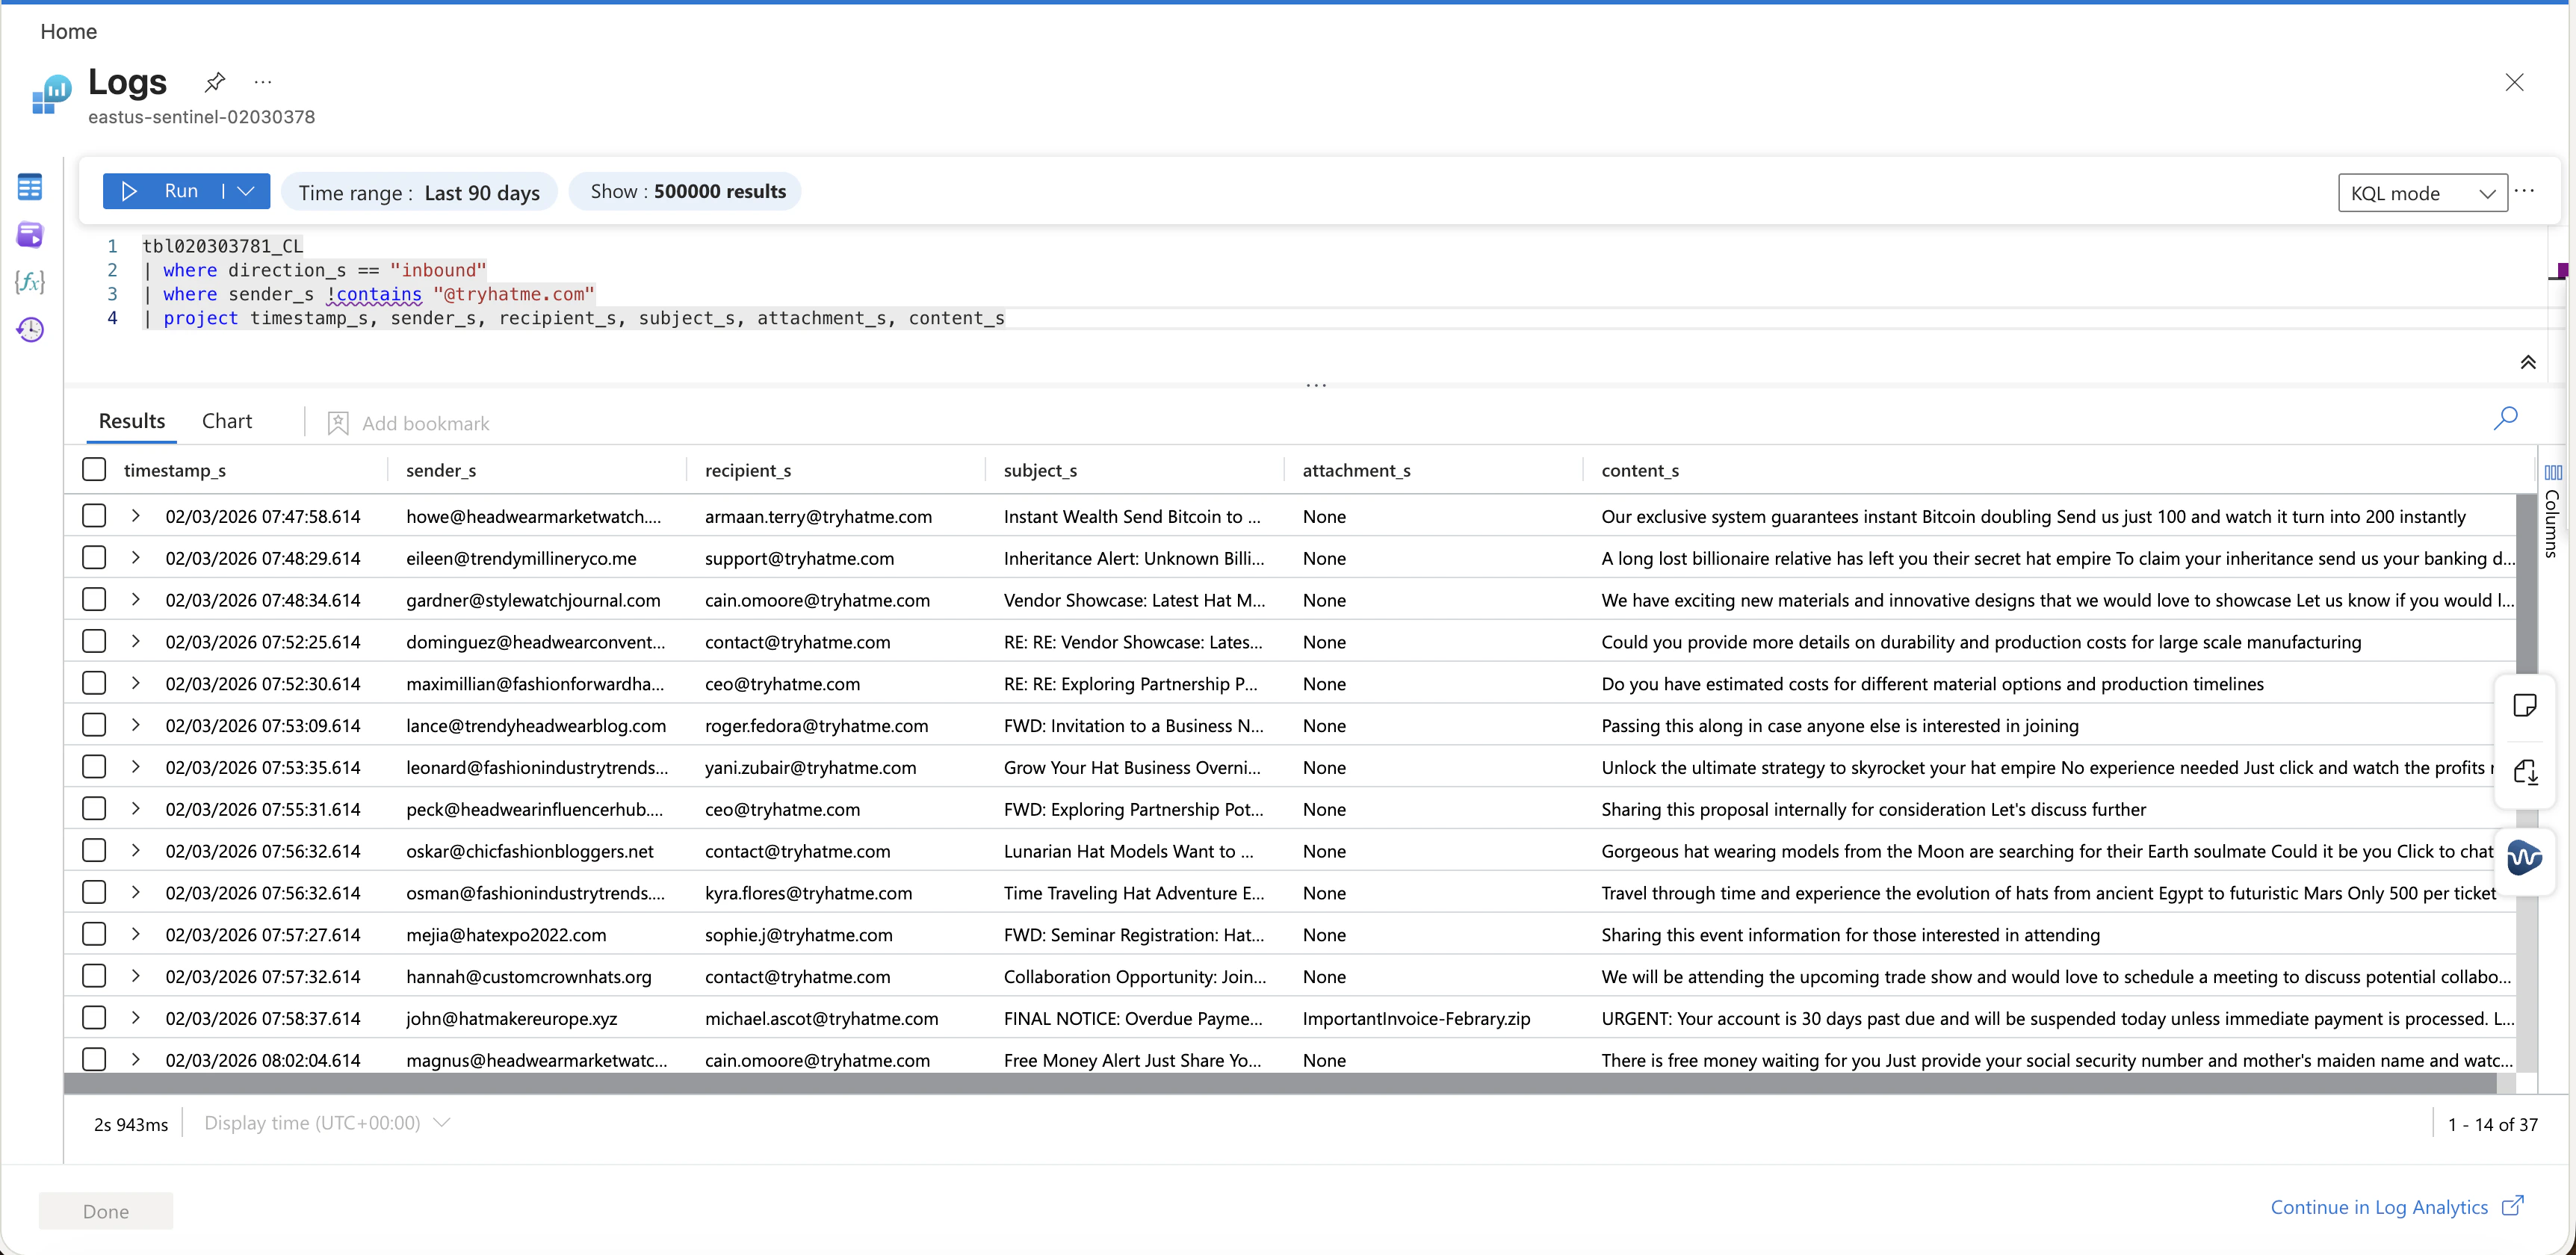Search within the results grid
Viewport: 2576px width, 1255px height.
click(2506, 418)
